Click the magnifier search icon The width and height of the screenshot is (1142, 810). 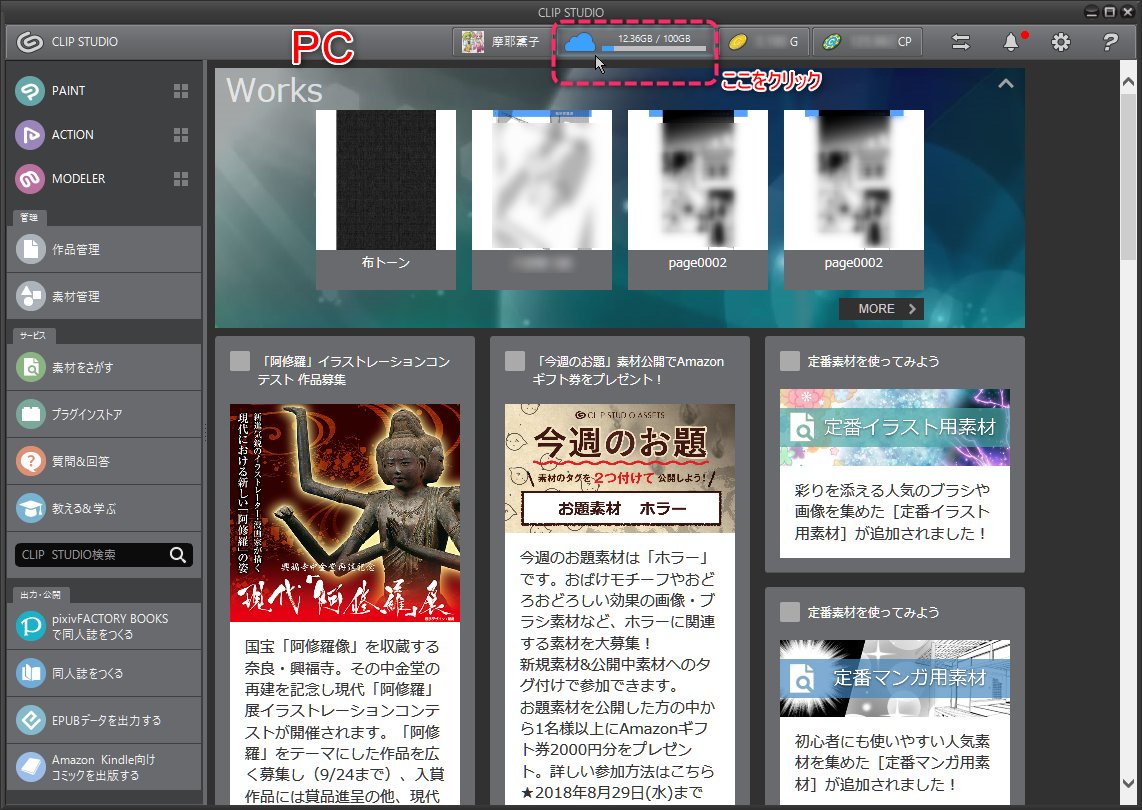[178, 554]
